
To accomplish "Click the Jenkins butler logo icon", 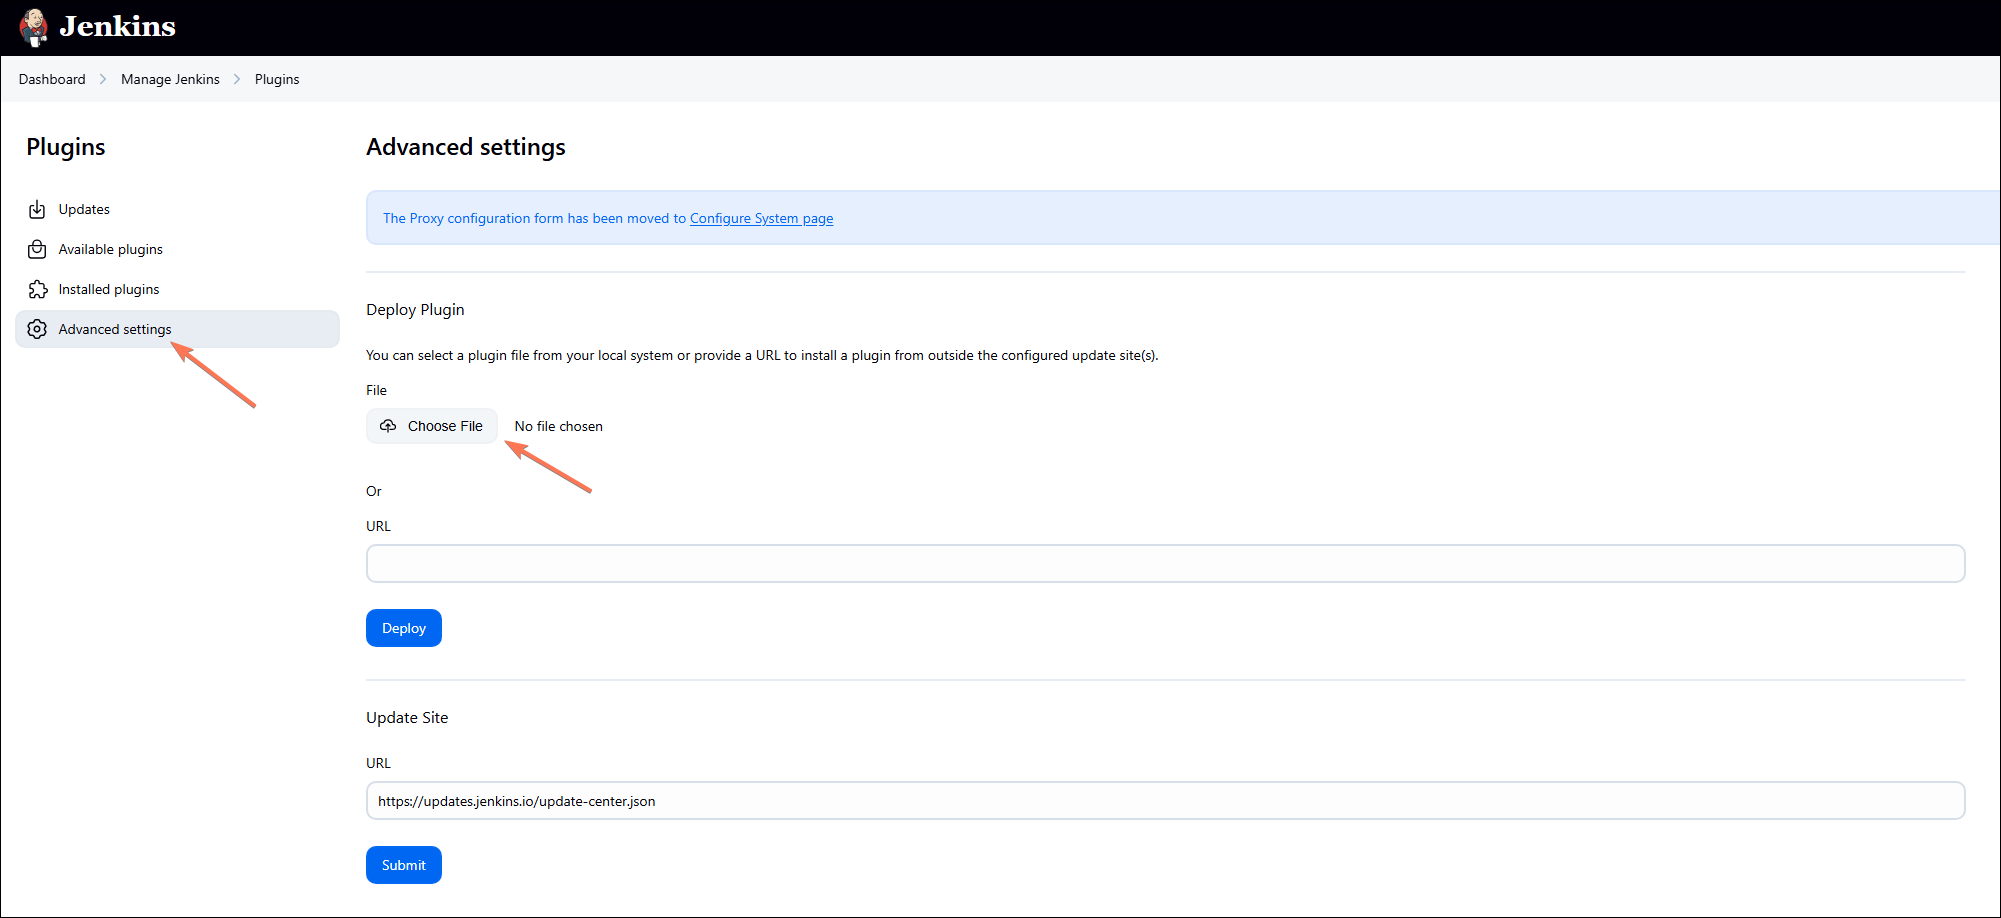I will pos(34,27).
